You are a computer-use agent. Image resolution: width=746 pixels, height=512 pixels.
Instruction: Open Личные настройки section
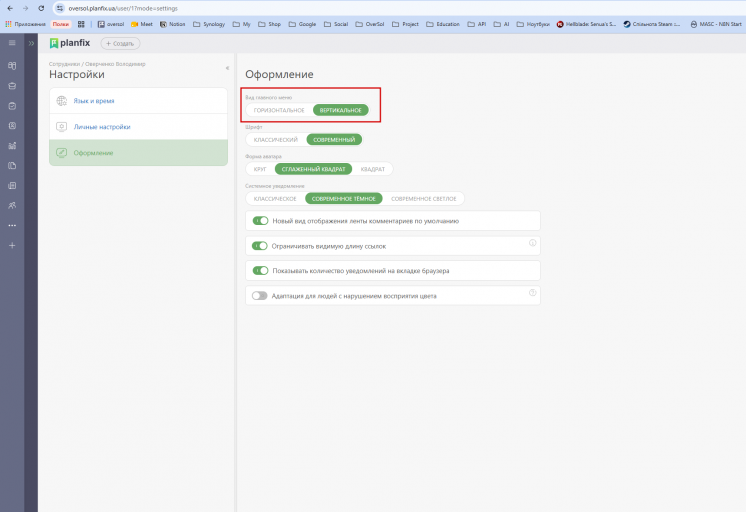click(x=138, y=127)
